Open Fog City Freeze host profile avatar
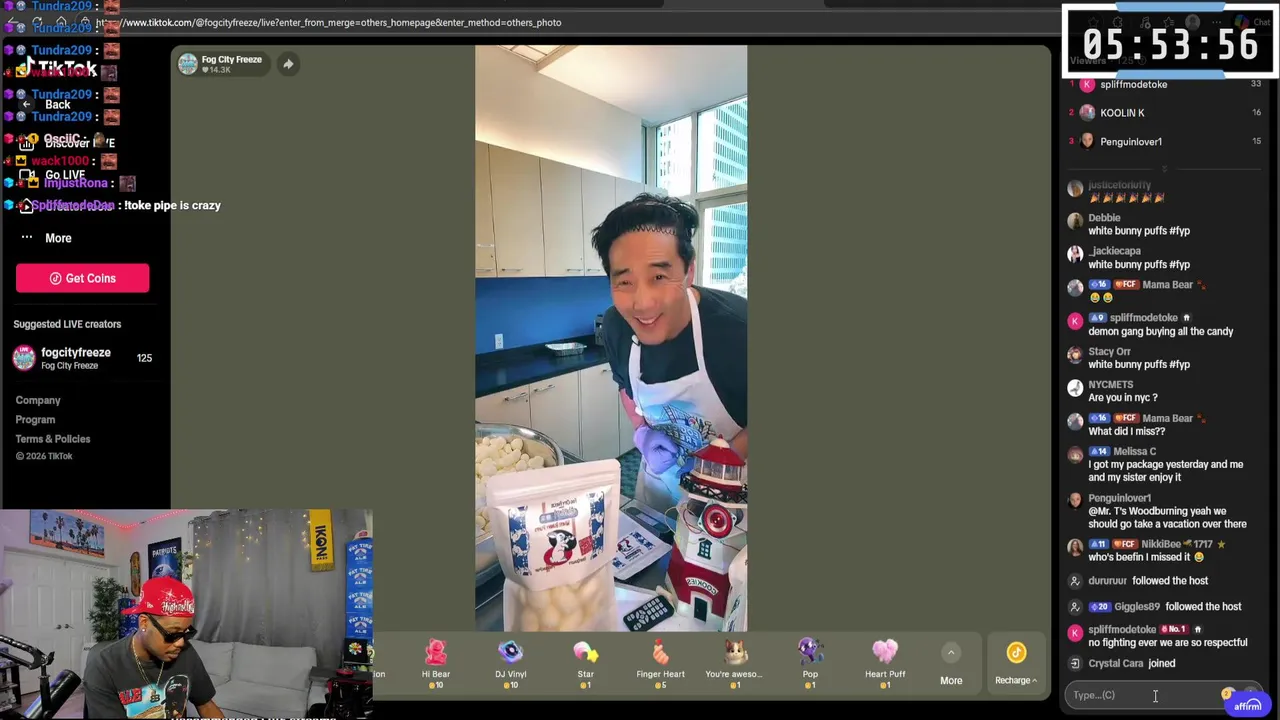 [187, 64]
